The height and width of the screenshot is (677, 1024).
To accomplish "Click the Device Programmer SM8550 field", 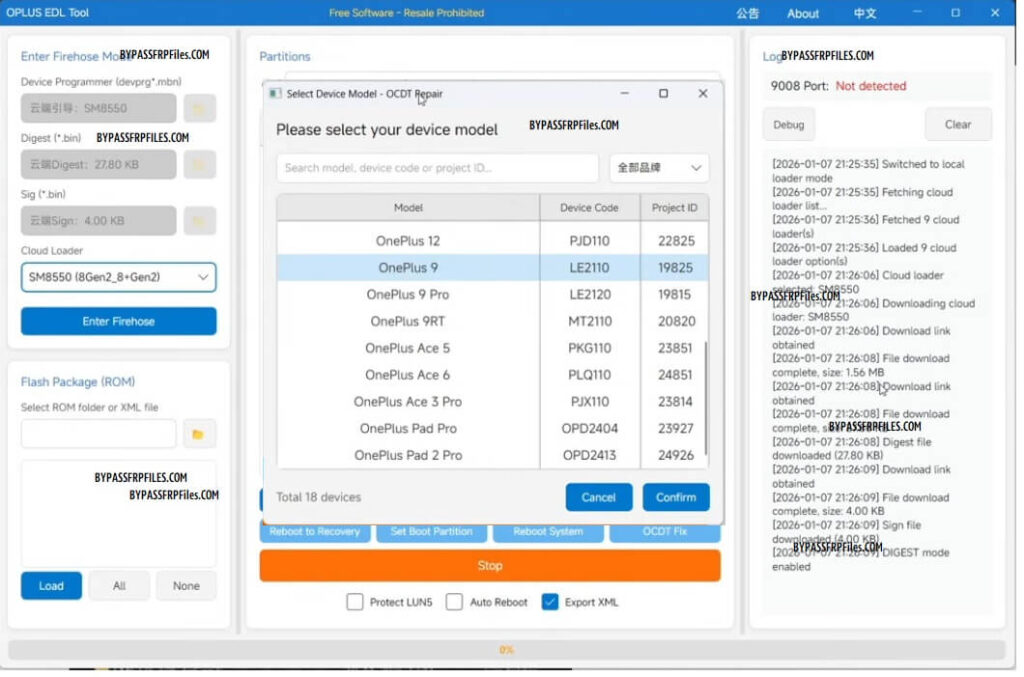I will [x=99, y=108].
